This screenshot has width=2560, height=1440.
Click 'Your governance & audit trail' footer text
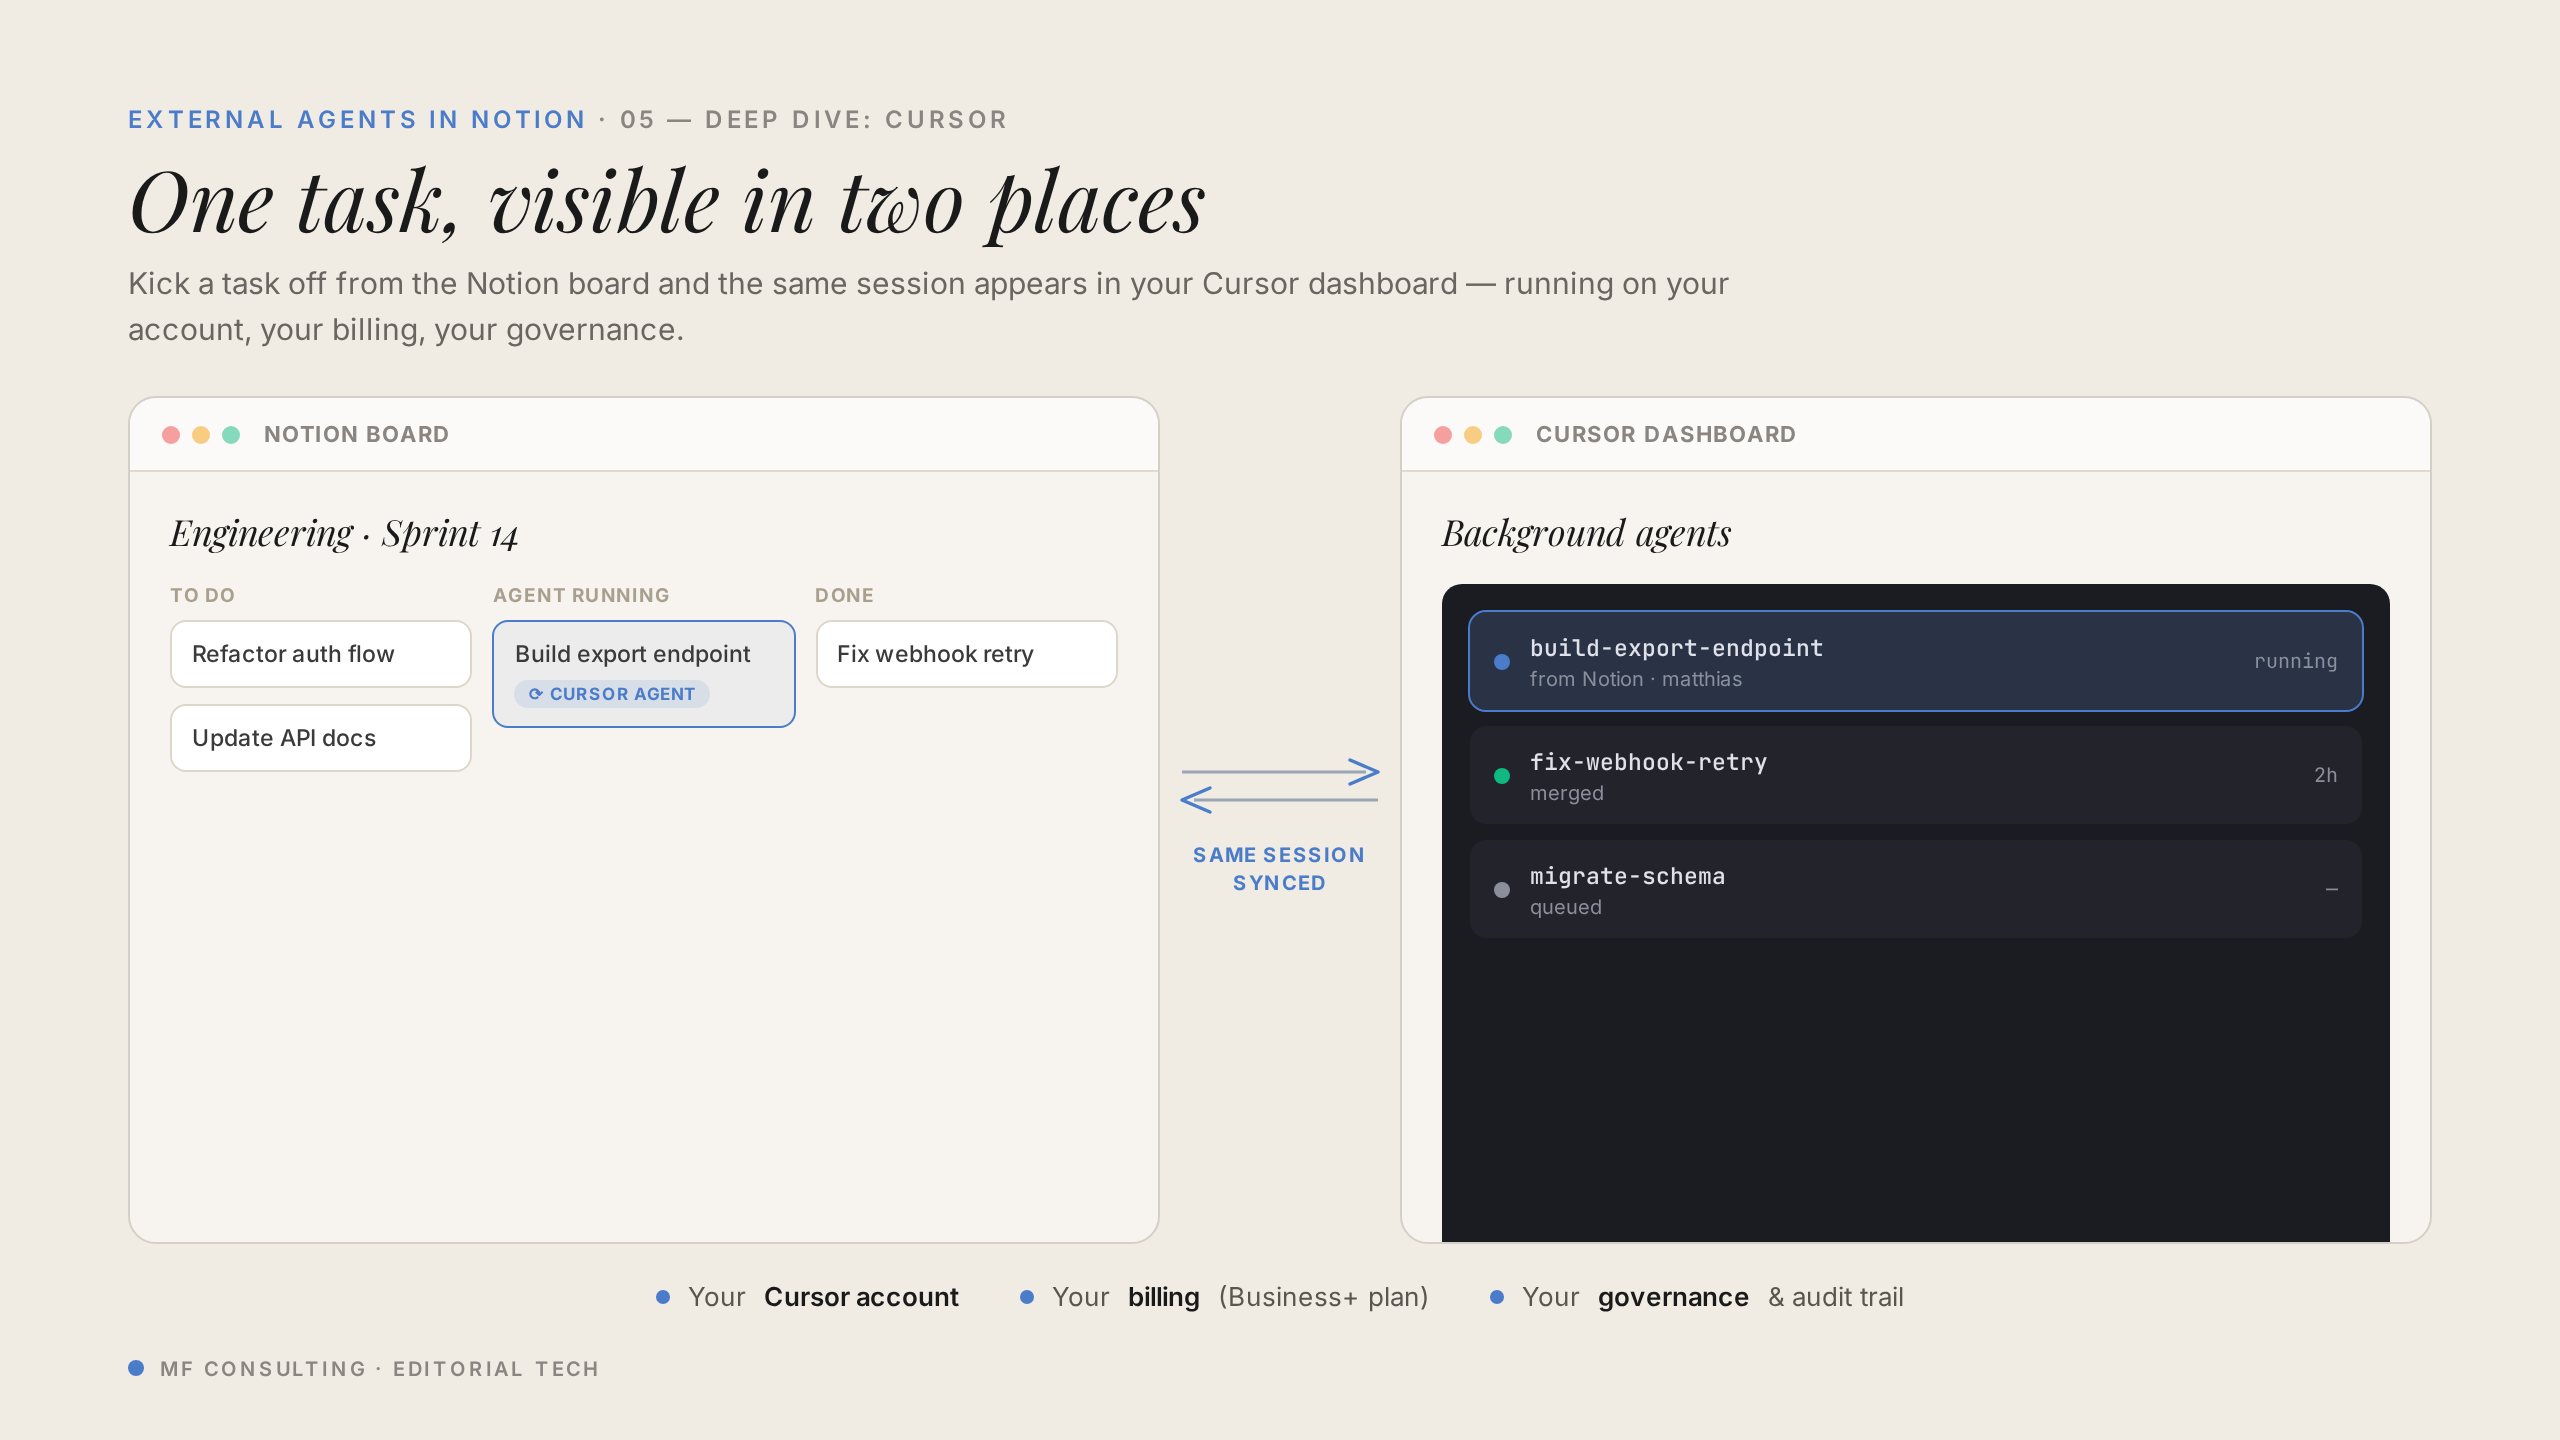(1713, 1297)
